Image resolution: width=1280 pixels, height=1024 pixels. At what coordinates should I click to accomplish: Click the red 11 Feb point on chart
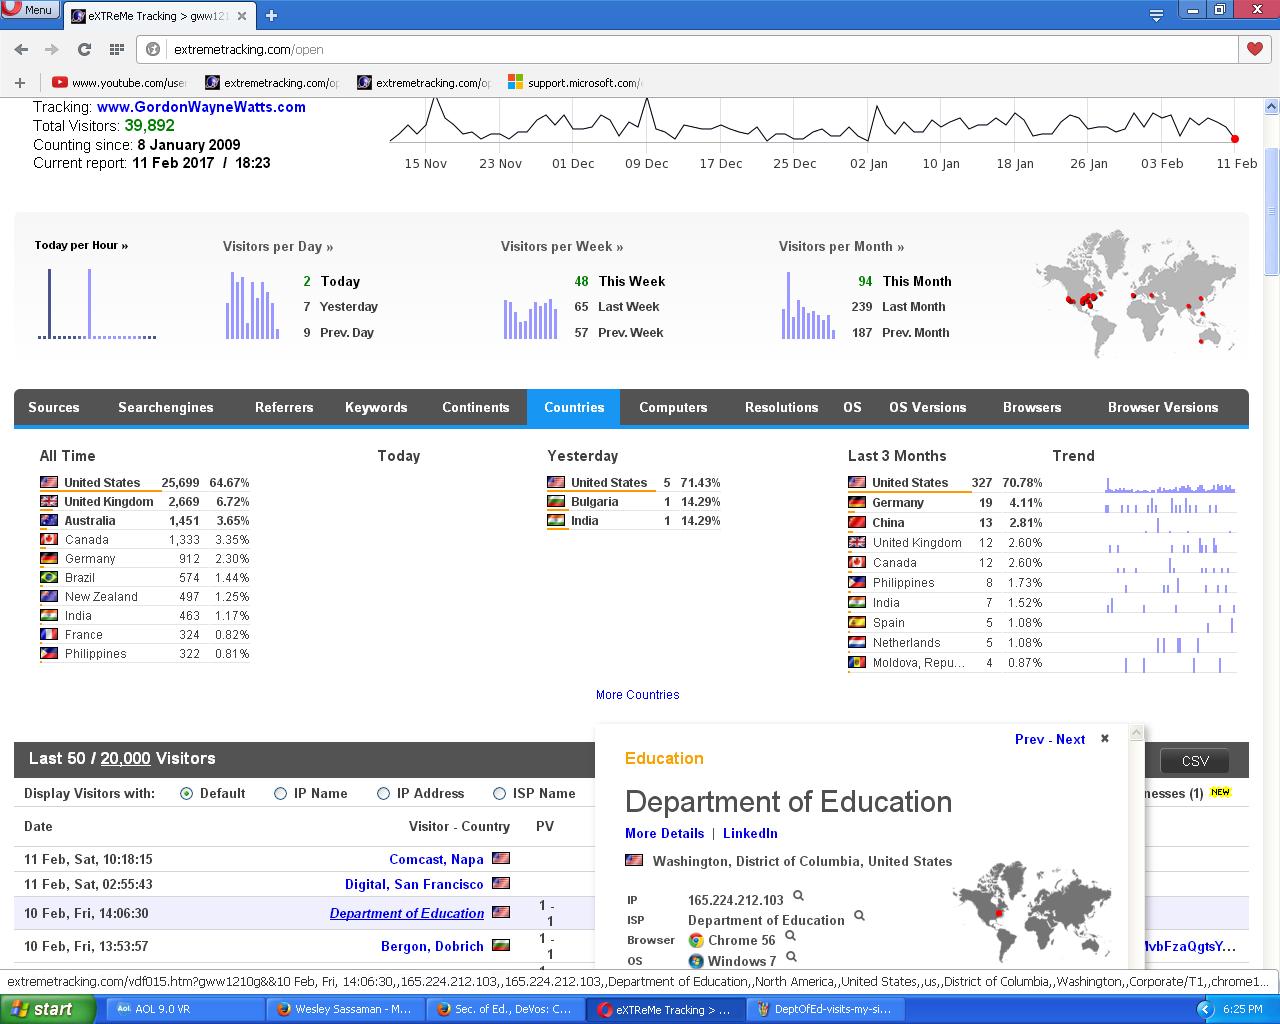pyautogui.click(x=1235, y=139)
